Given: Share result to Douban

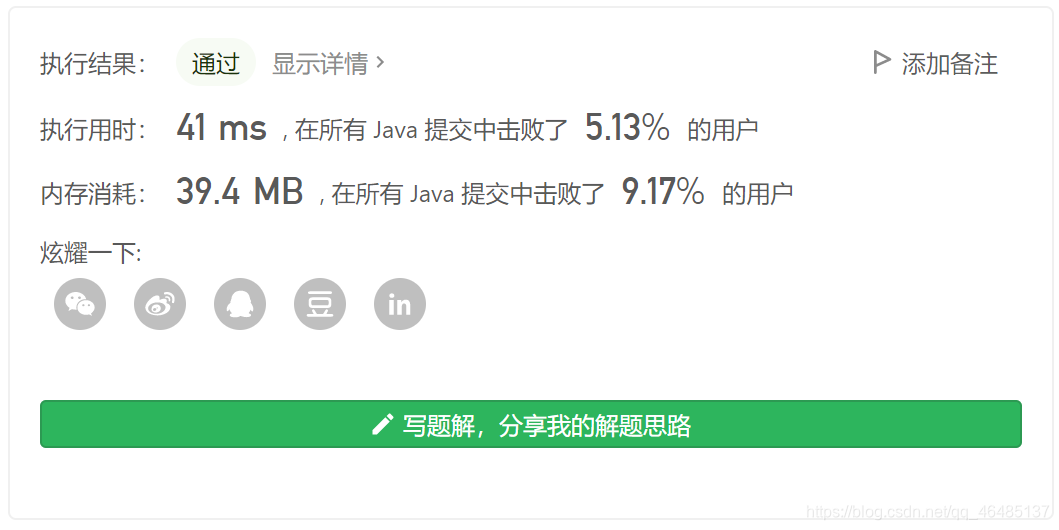Looking at the screenshot, I should pos(320,304).
